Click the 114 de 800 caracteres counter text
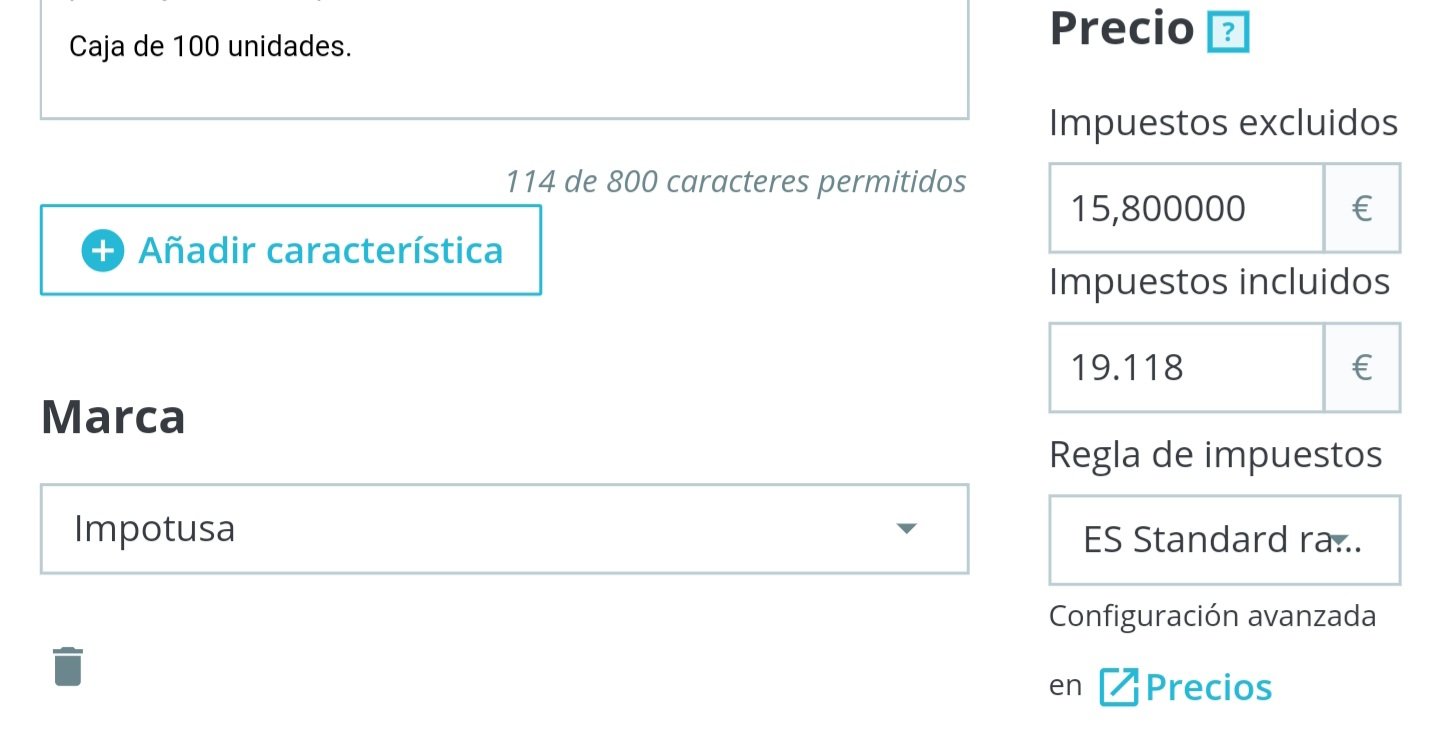 [x=736, y=181]
